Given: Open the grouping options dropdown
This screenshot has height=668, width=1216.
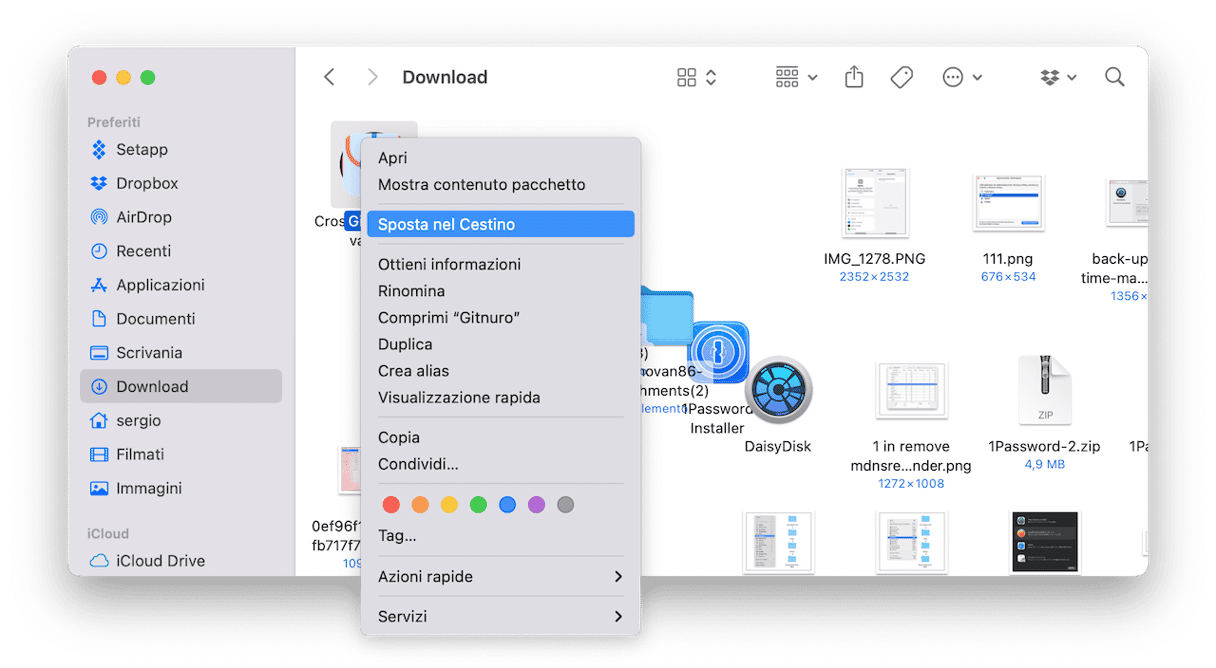Looking at the screenshot, I should click(796, 77).
